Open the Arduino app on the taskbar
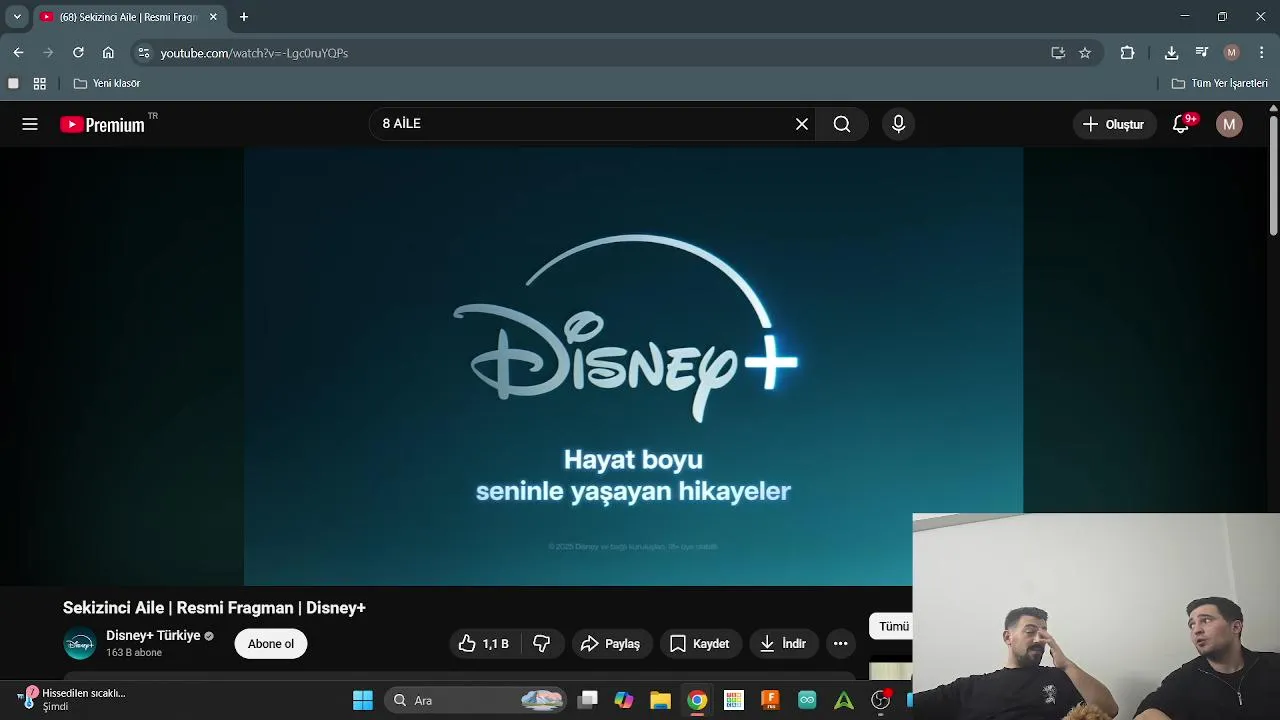This screenshot has height=720, width=1280. click(807, 700)
